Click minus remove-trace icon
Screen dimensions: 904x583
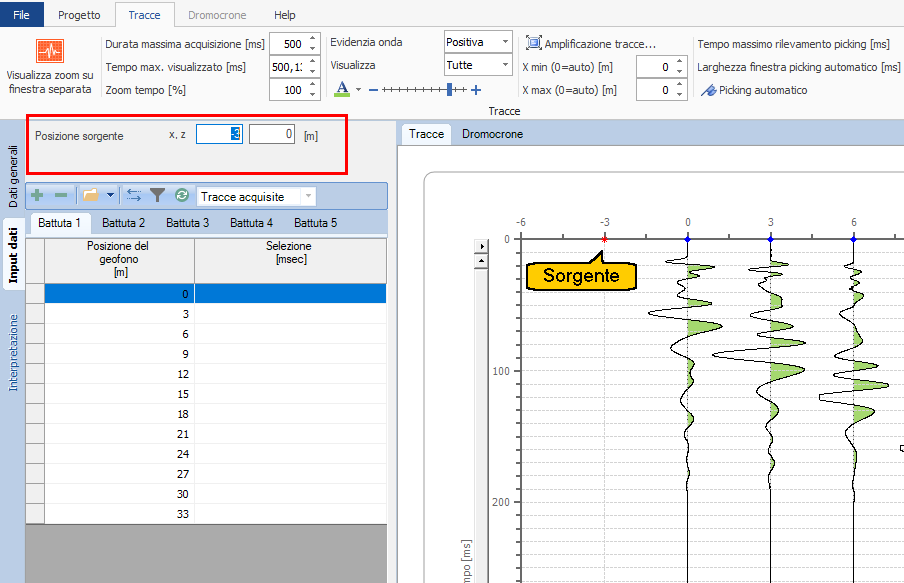(x=61, y=195)
